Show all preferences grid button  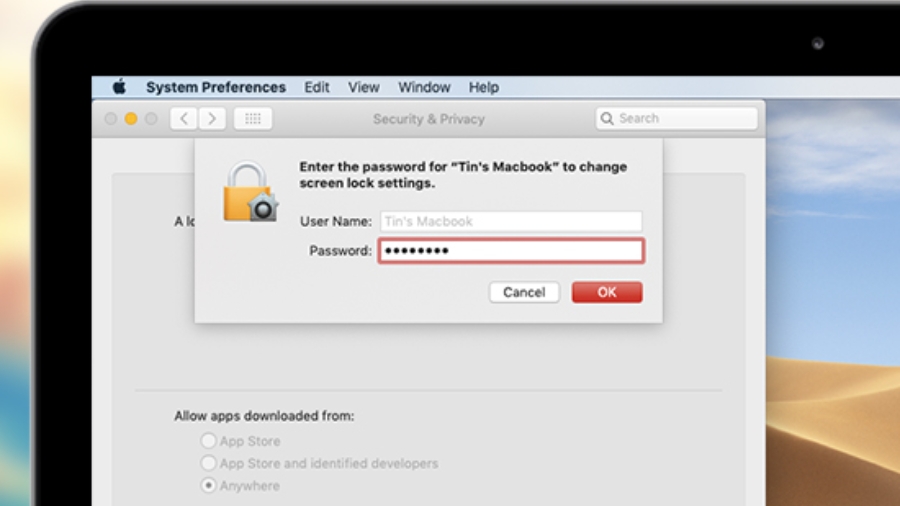coord(253,118)
